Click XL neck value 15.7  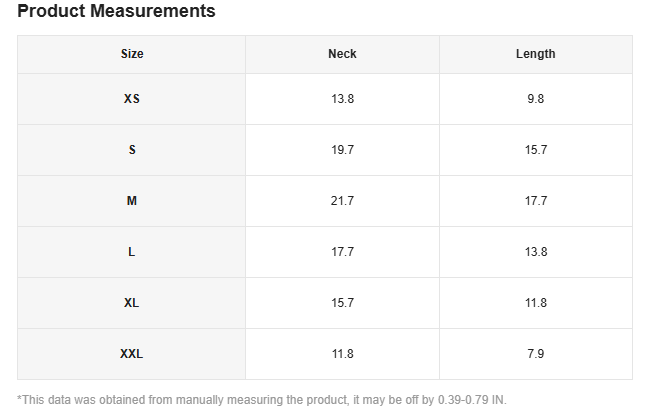coord(342,303)
